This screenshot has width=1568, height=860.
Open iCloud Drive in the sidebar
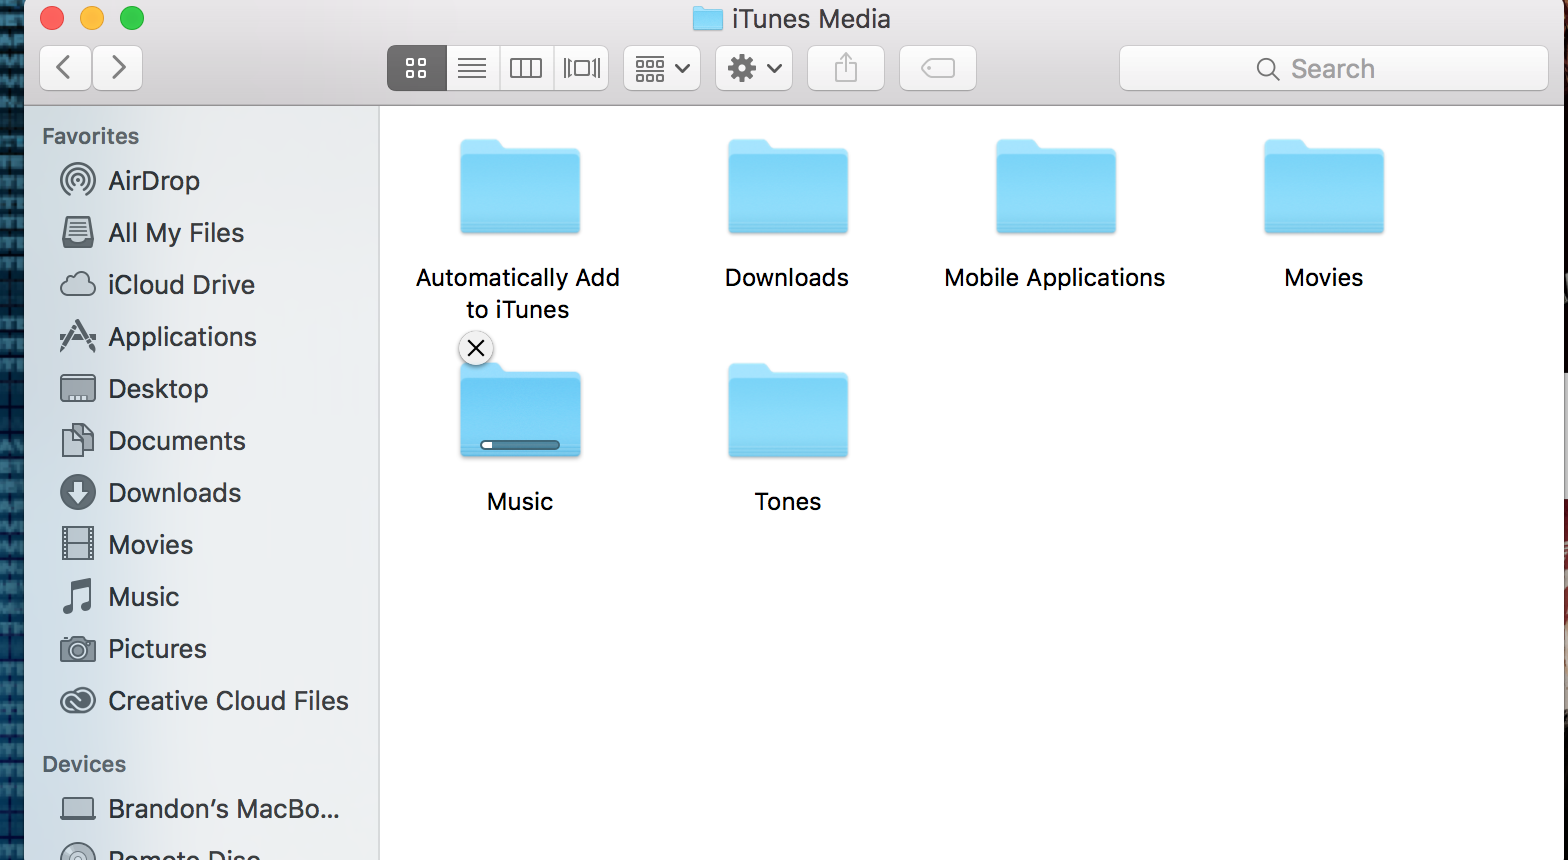coord(200,285)
